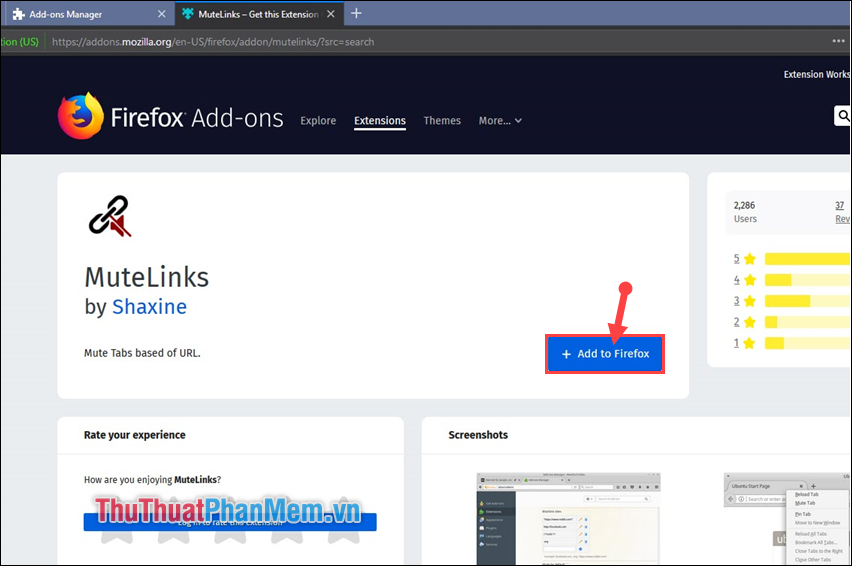Open page actions three-dots menu
This screenshot has width=852, height=566.
(x=838, y=41)
